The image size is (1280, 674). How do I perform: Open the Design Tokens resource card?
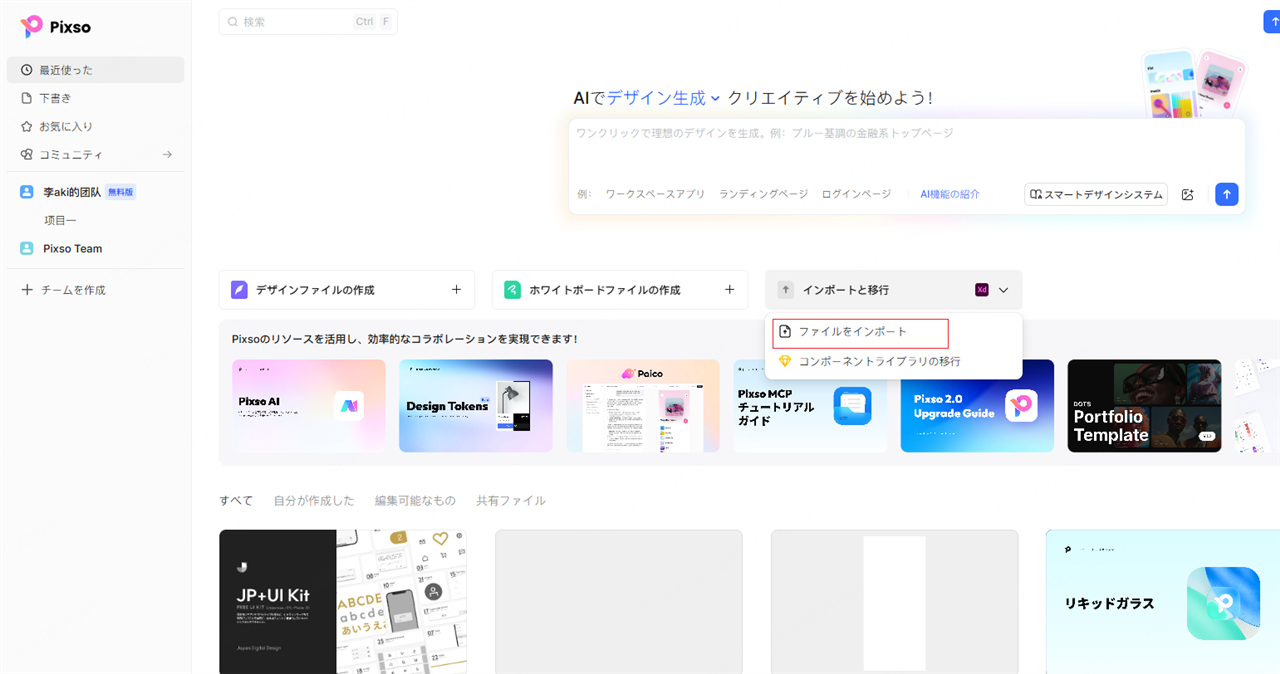476,406
